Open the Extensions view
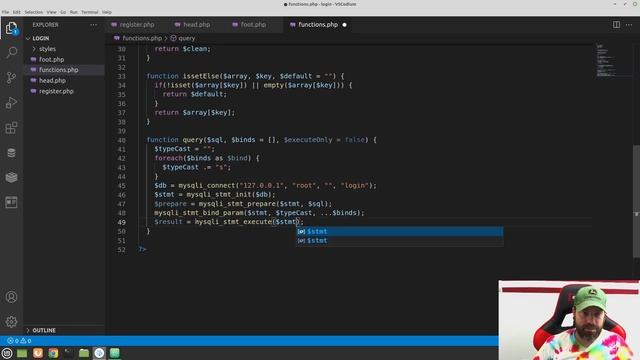640x360 pixels. point(11,128)
